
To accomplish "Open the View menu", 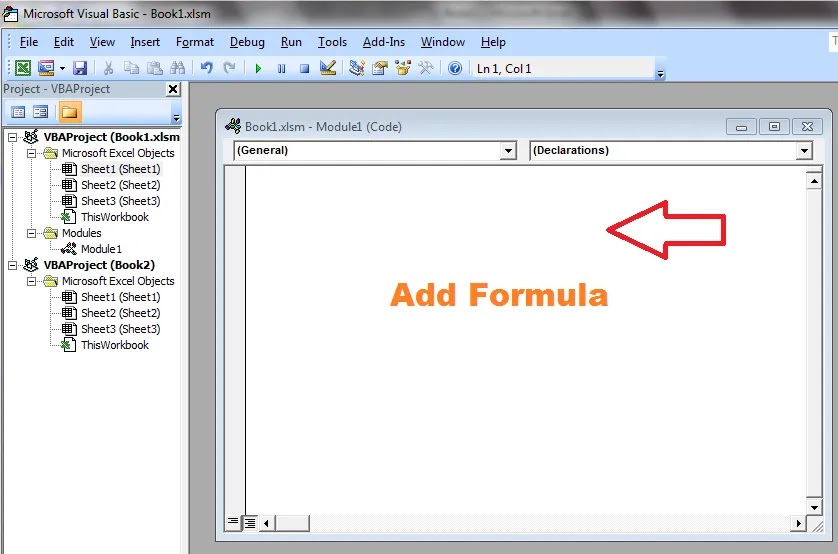I will (102, 42).
